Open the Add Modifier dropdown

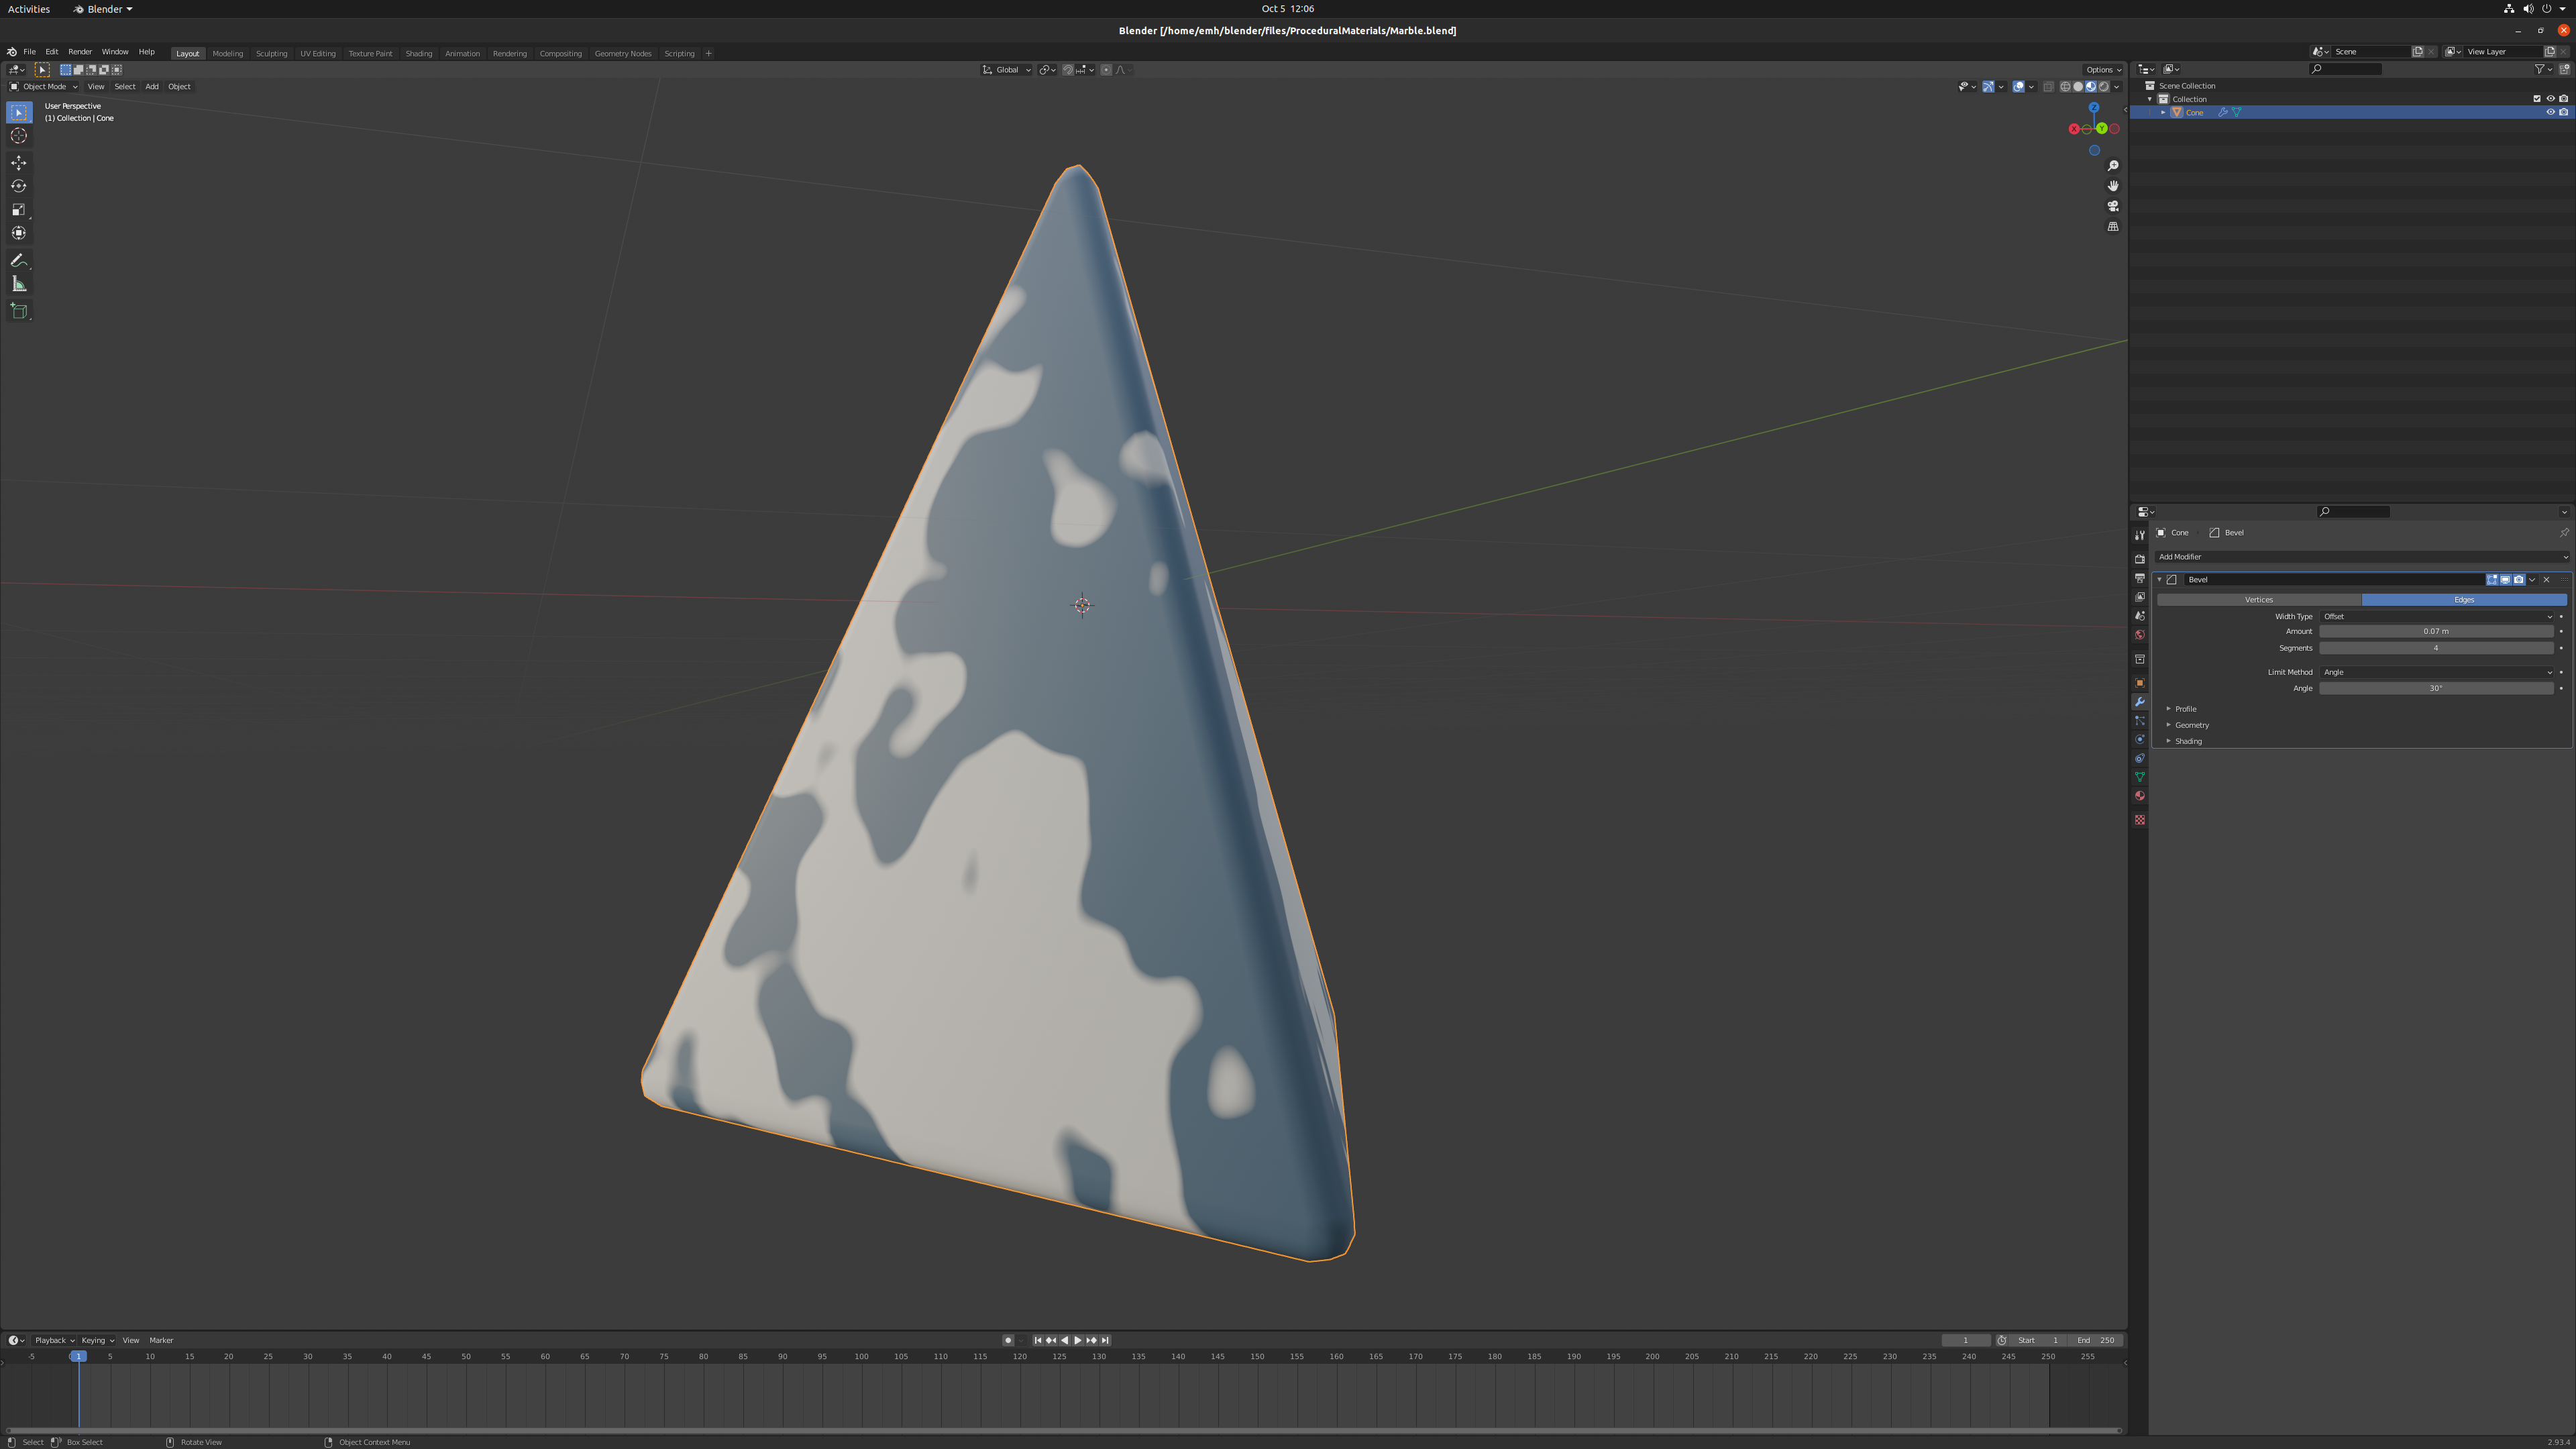coord(2361,557)
